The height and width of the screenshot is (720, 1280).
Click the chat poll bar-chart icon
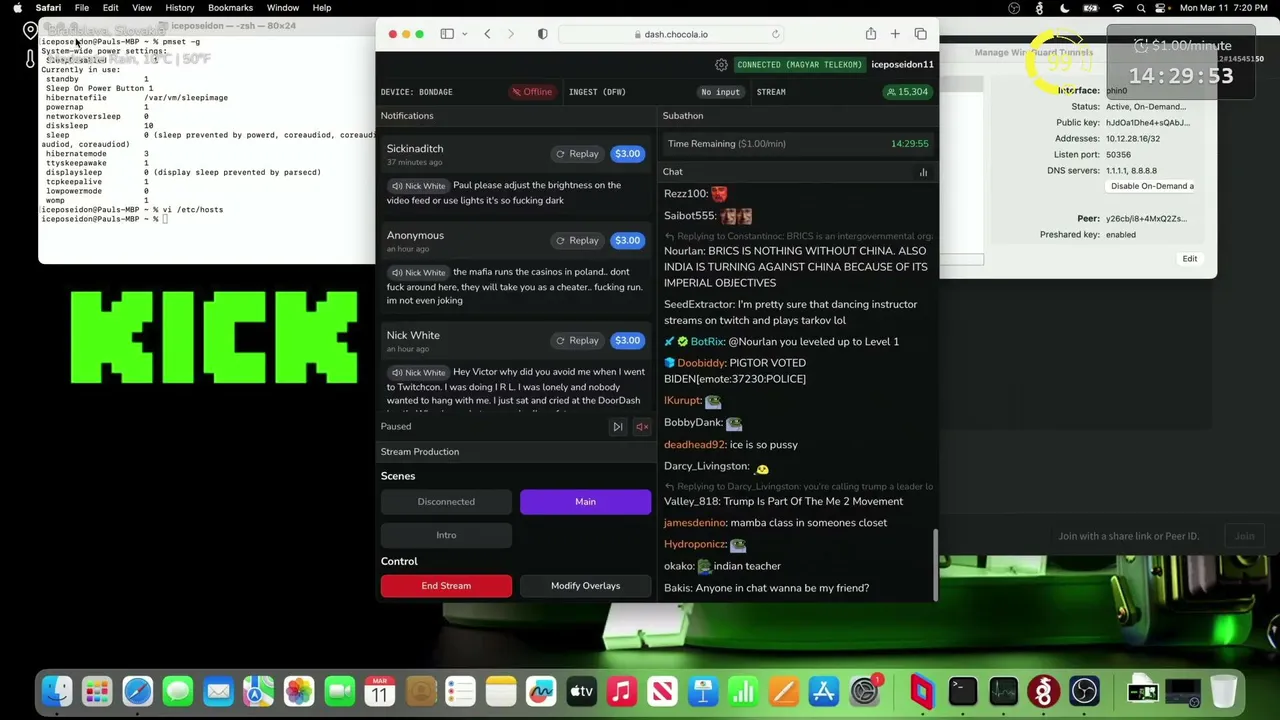[x=923, y=172]
